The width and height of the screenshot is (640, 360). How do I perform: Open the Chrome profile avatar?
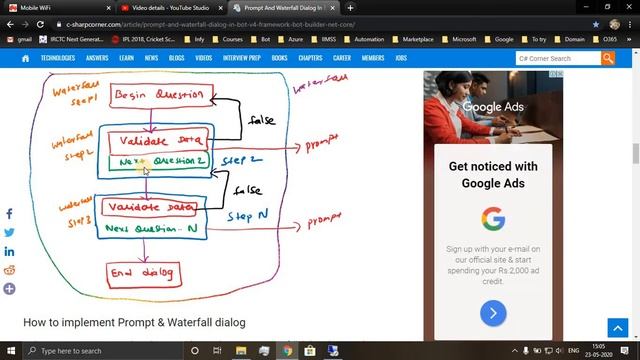coord(614,24)
